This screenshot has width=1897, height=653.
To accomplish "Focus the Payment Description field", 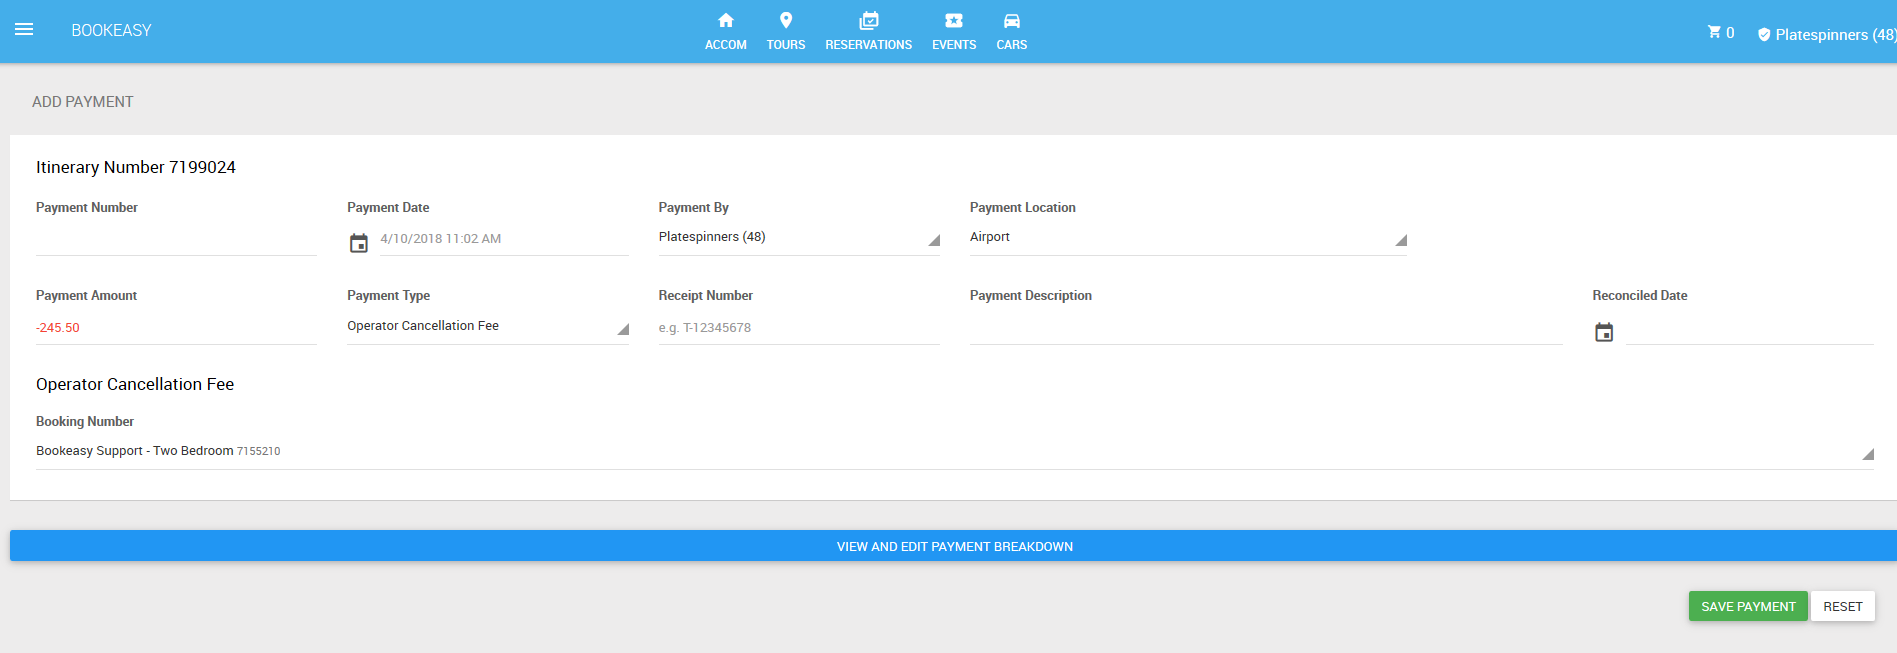I will coord(1266,328).
